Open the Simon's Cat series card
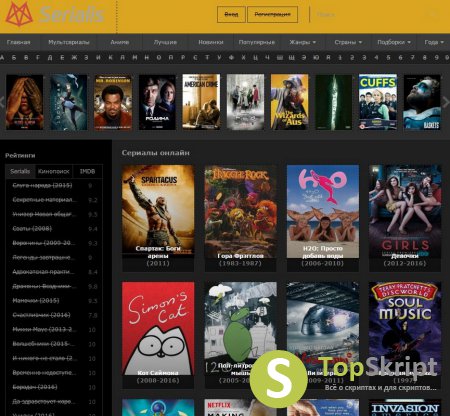Image resolution: width=450 pixels, height=416 pixels. (x=158, y=334)
